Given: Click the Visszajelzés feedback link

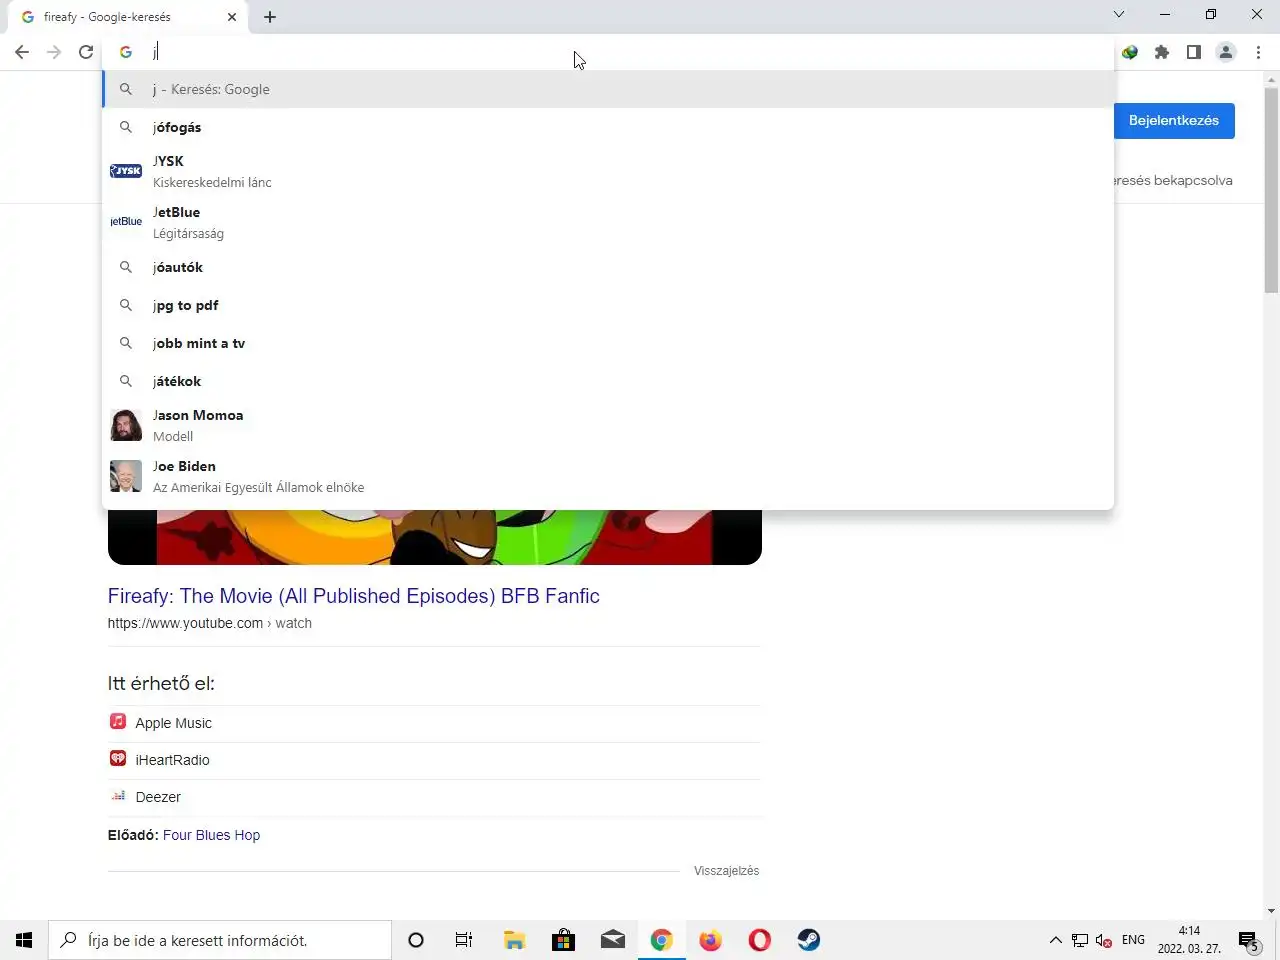Looking at the screenshot, I should 727,871.
